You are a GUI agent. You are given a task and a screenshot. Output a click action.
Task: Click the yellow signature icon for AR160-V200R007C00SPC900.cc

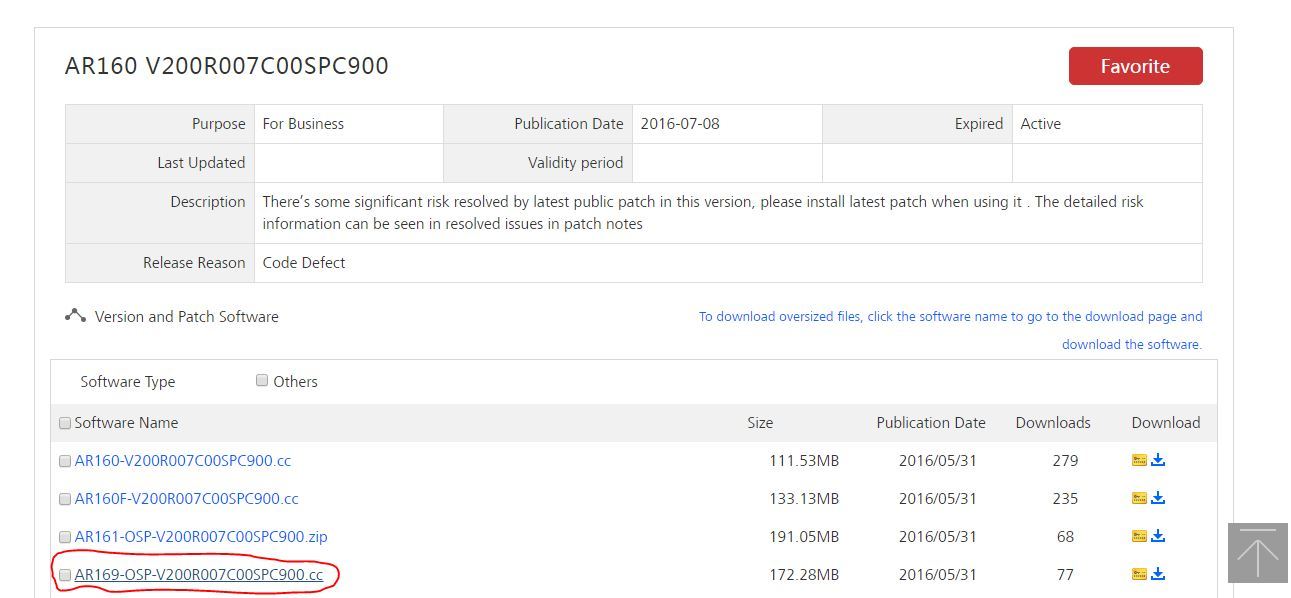[x=1139, y=460]
